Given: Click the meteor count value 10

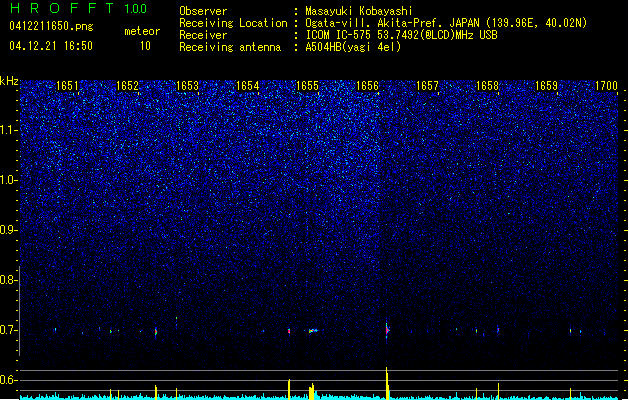Looking at the screenshot, I should [x=145, y=46].
